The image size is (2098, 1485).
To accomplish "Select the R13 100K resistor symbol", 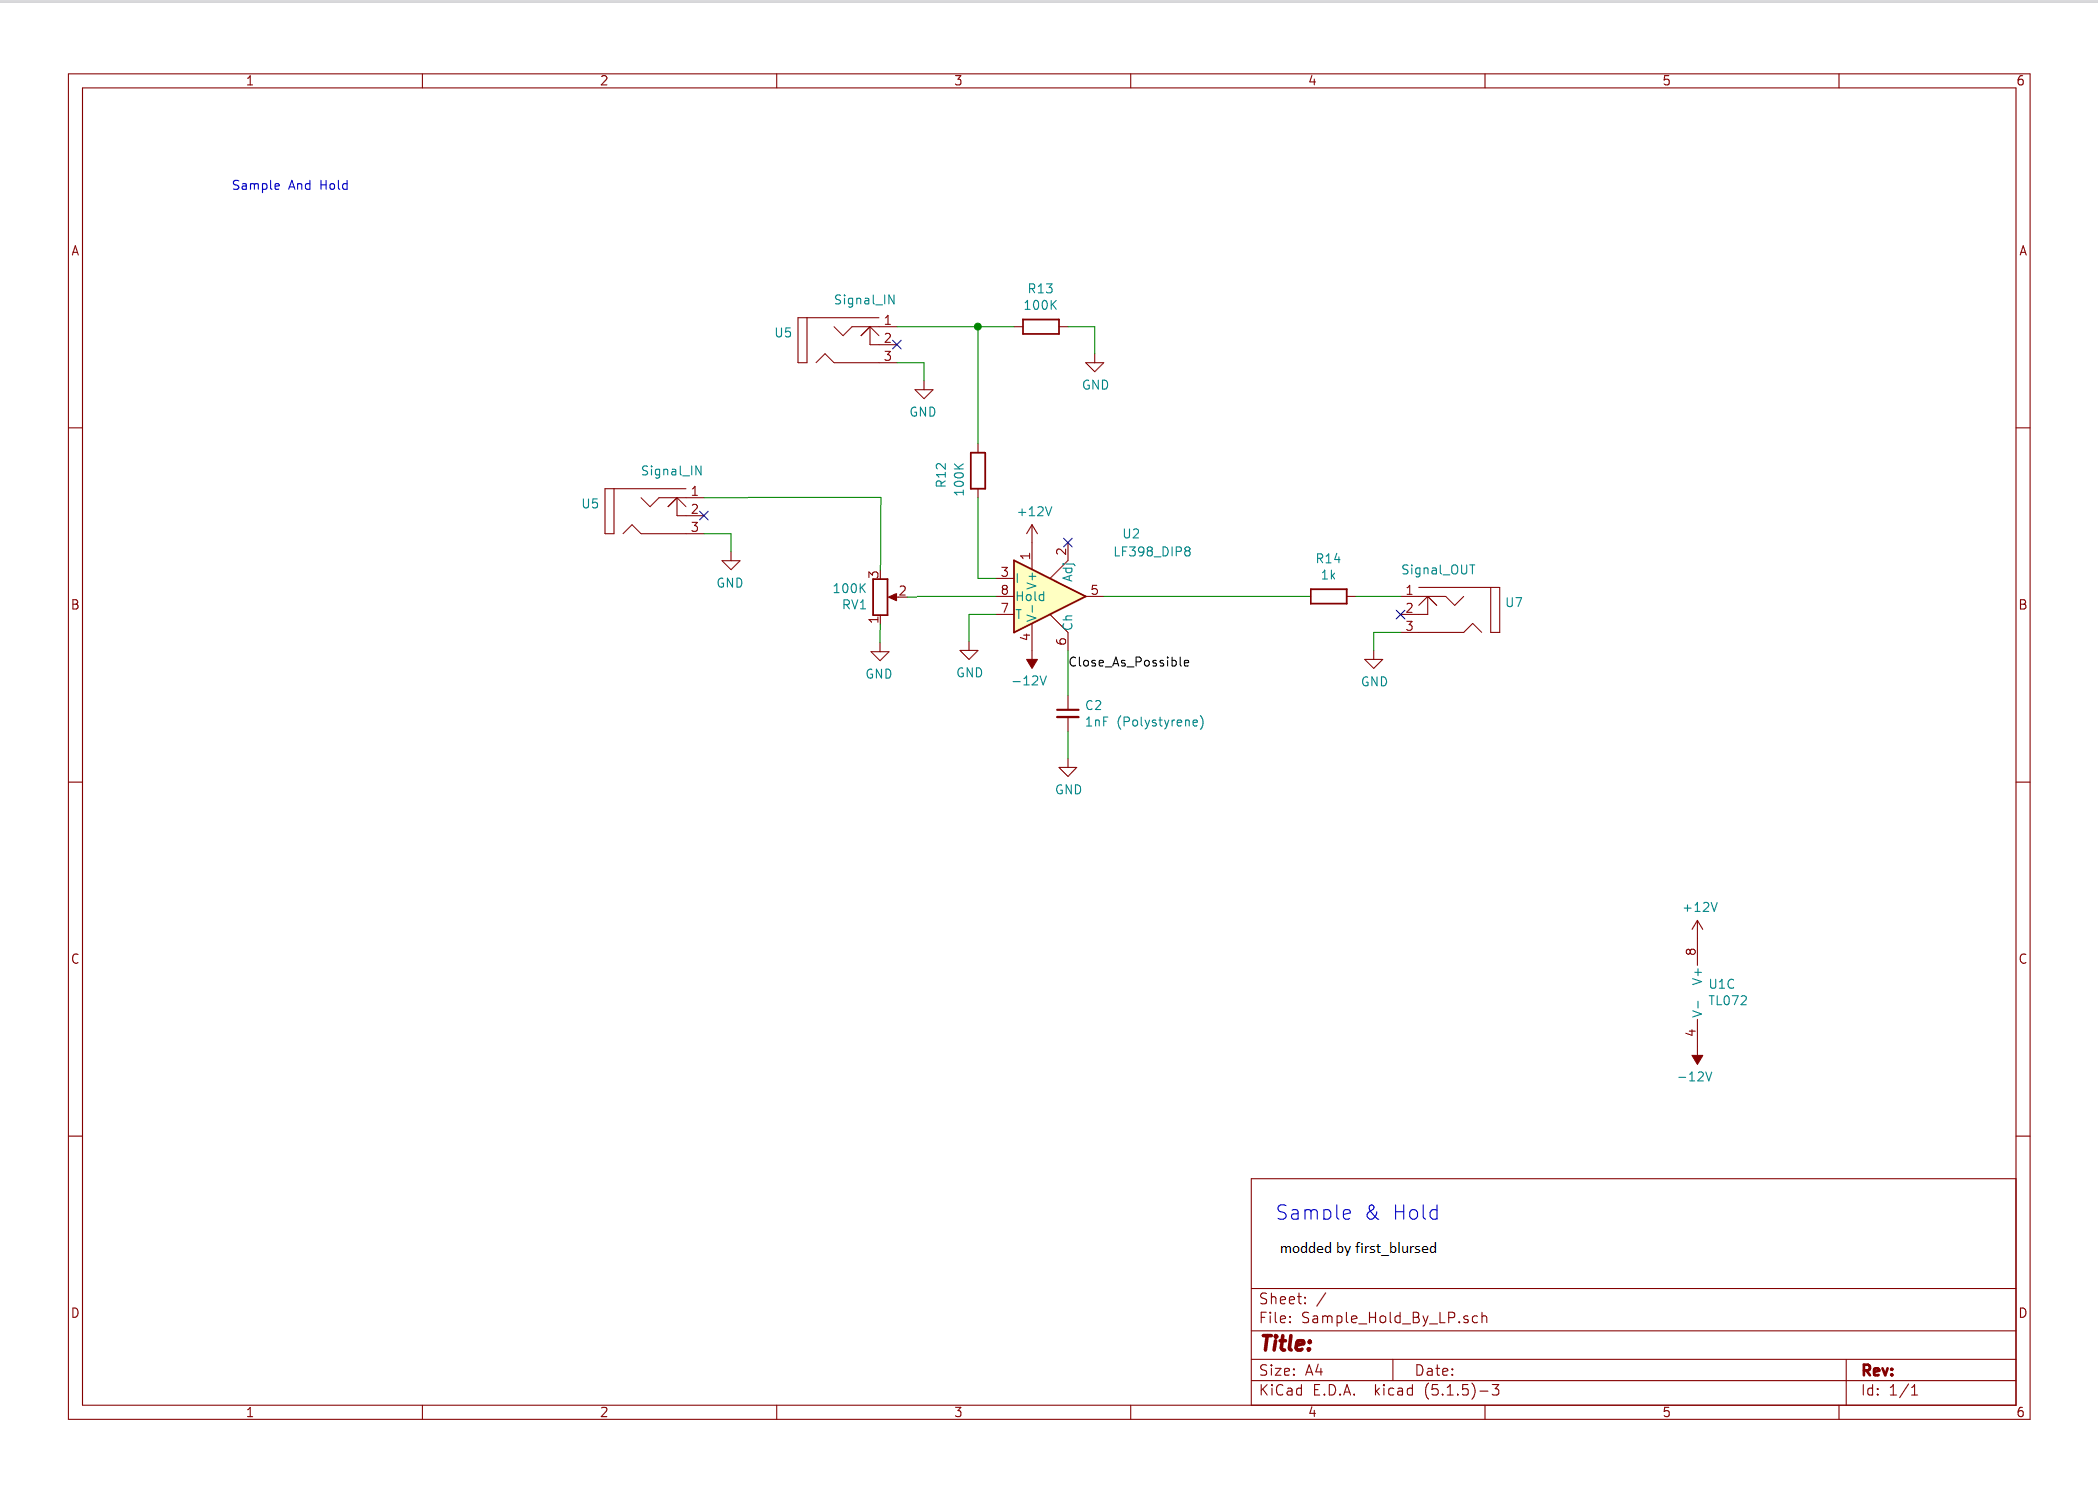I will pos(1040,327).
